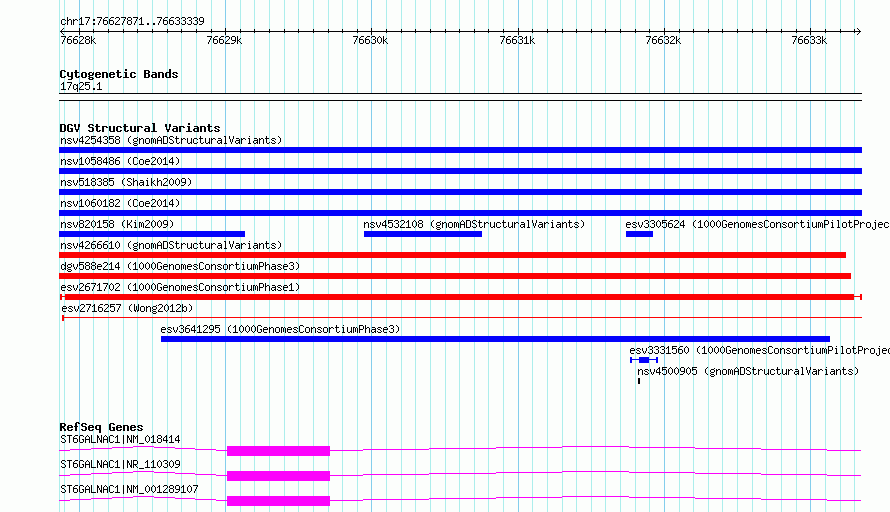Click the RefSeq Genes track title

click(102, 427)
